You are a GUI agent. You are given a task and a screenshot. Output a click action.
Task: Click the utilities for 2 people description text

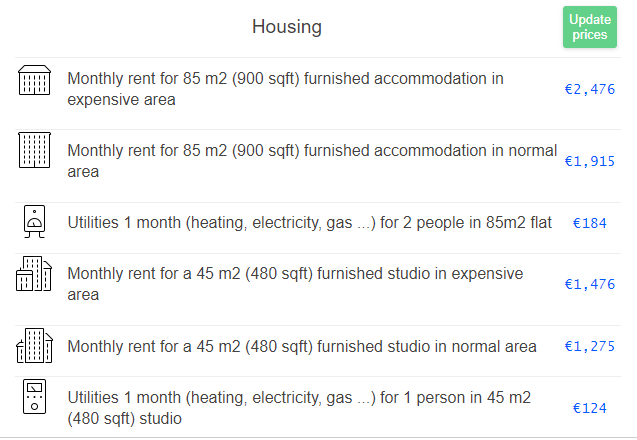309,223
